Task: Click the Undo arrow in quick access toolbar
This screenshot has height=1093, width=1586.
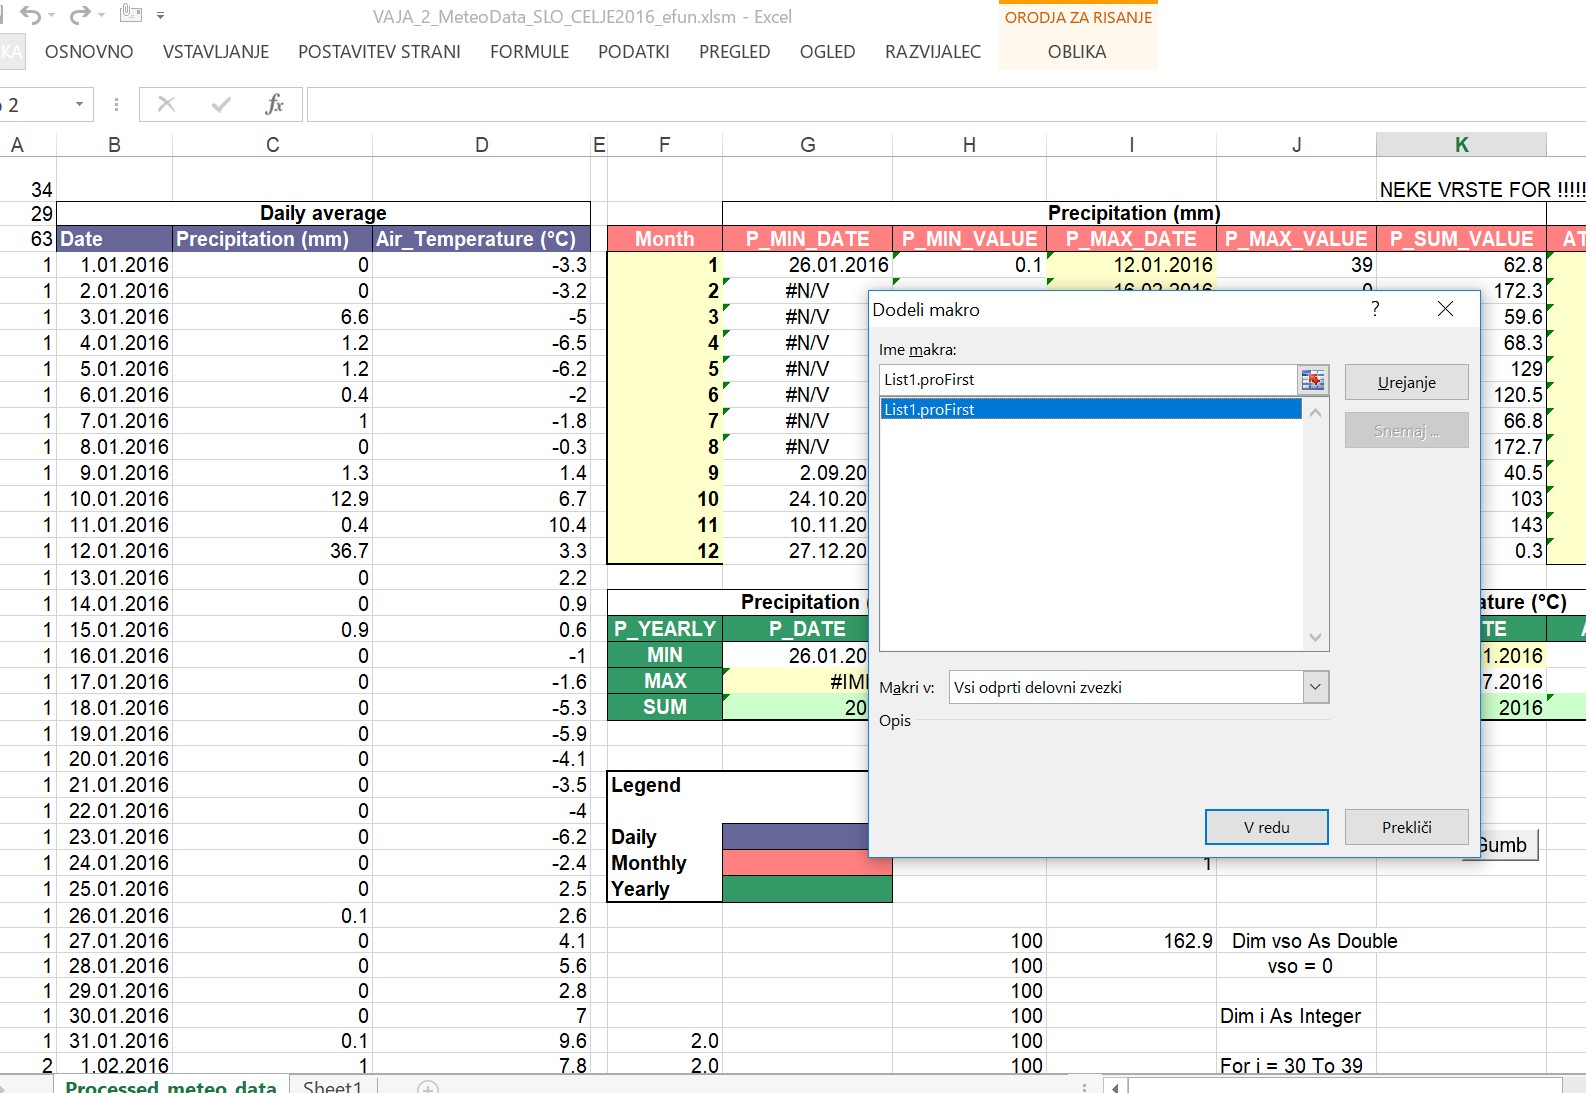Action: click(x=30, y=15)
